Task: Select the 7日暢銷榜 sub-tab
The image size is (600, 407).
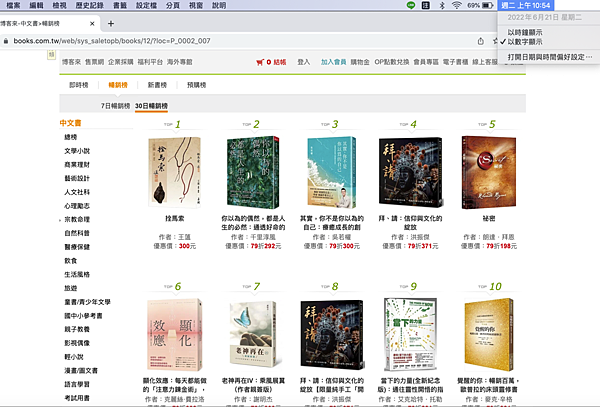Action: coord(115,106)
